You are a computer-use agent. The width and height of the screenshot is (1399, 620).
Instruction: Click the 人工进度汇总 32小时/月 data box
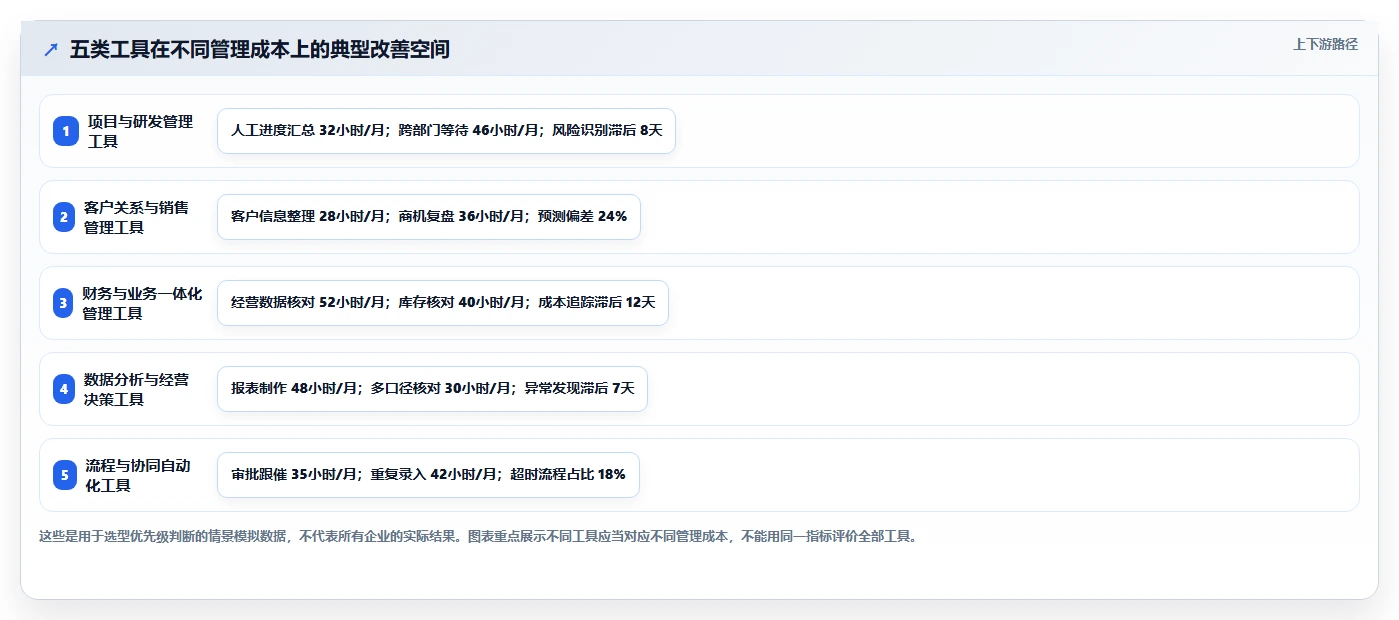[446, 131]
